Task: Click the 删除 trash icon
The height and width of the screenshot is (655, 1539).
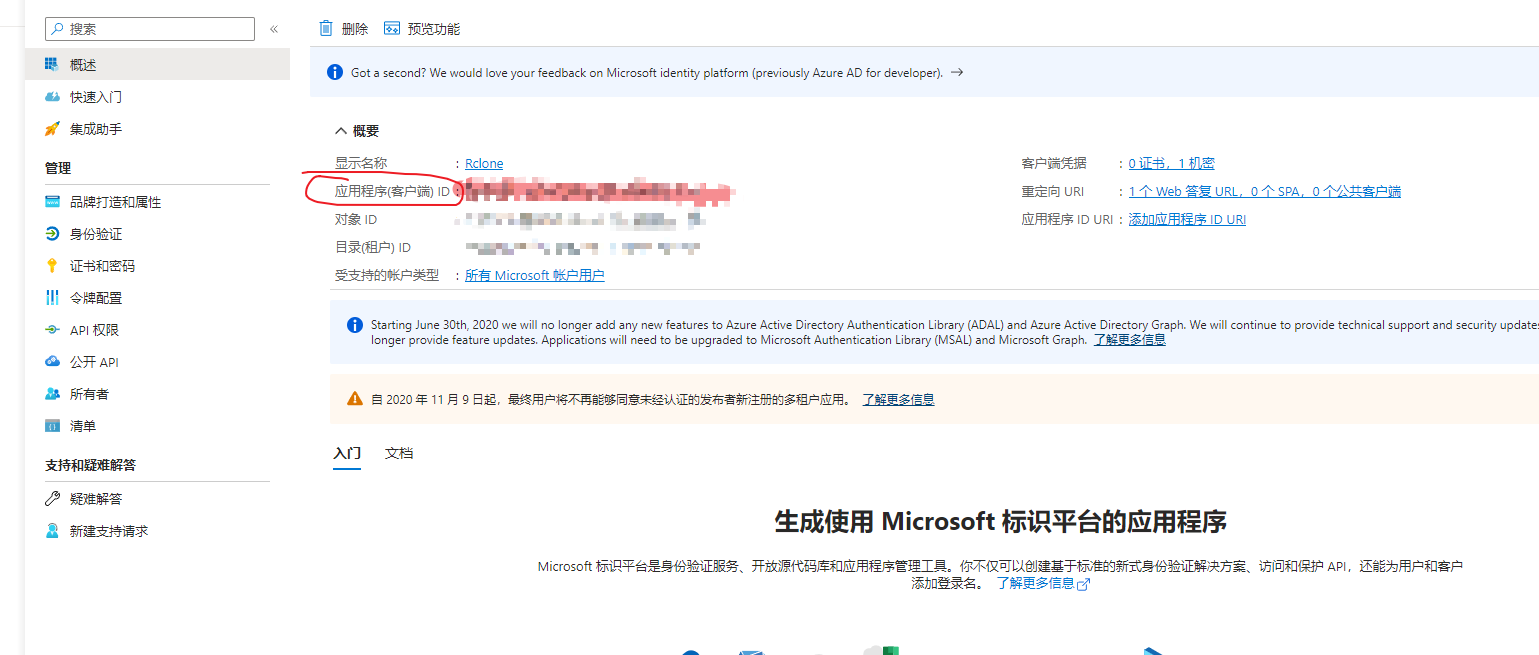Action: 326,29
